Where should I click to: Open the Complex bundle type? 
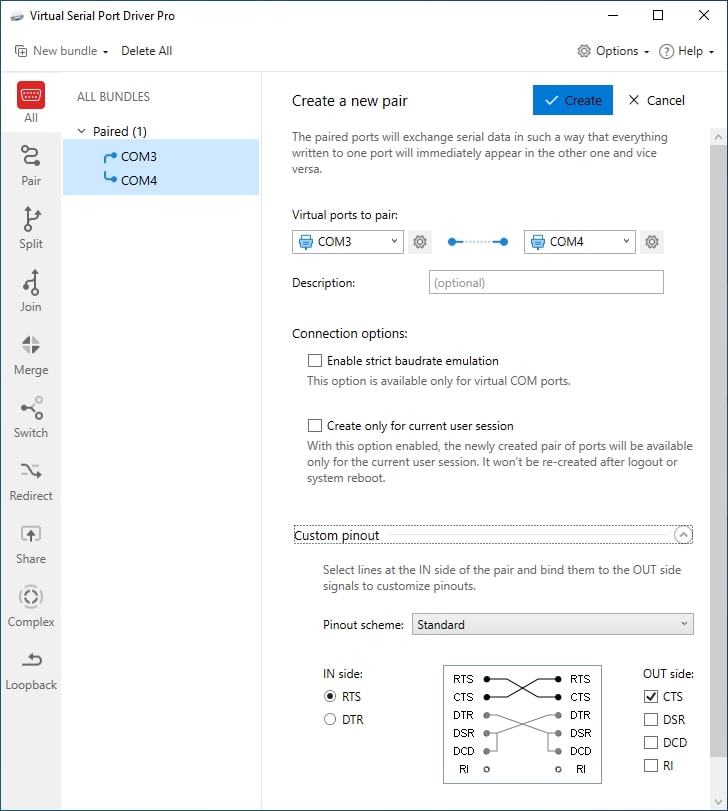tap(31, 607)
